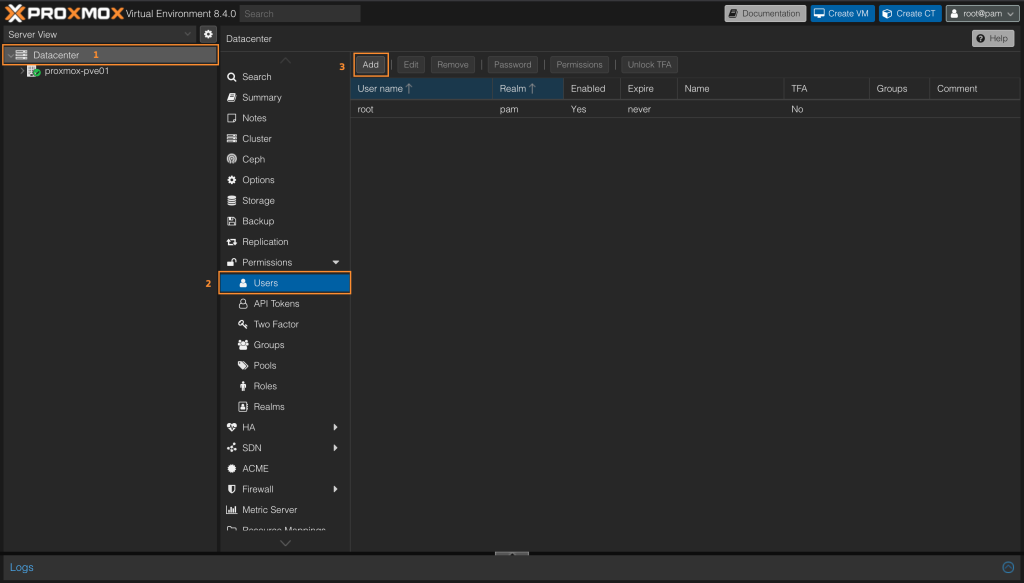Expand the proxmox-pve01 node tree
The height and width of the screenshot is (583, 1024).
coord(22,71)
